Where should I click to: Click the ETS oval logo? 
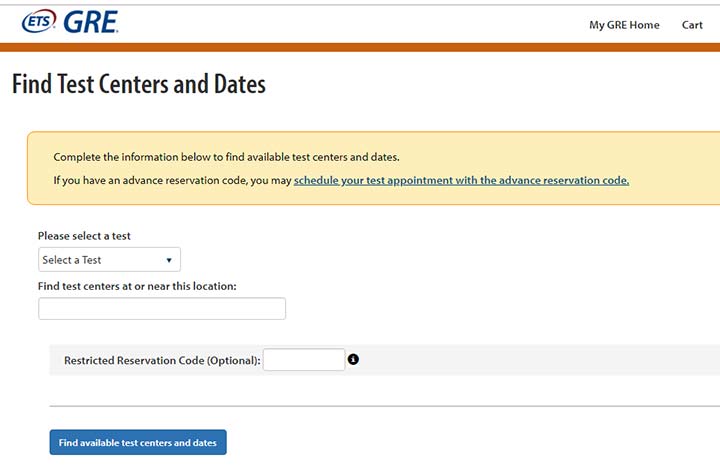pyautogui.click(x=39, y=21)
